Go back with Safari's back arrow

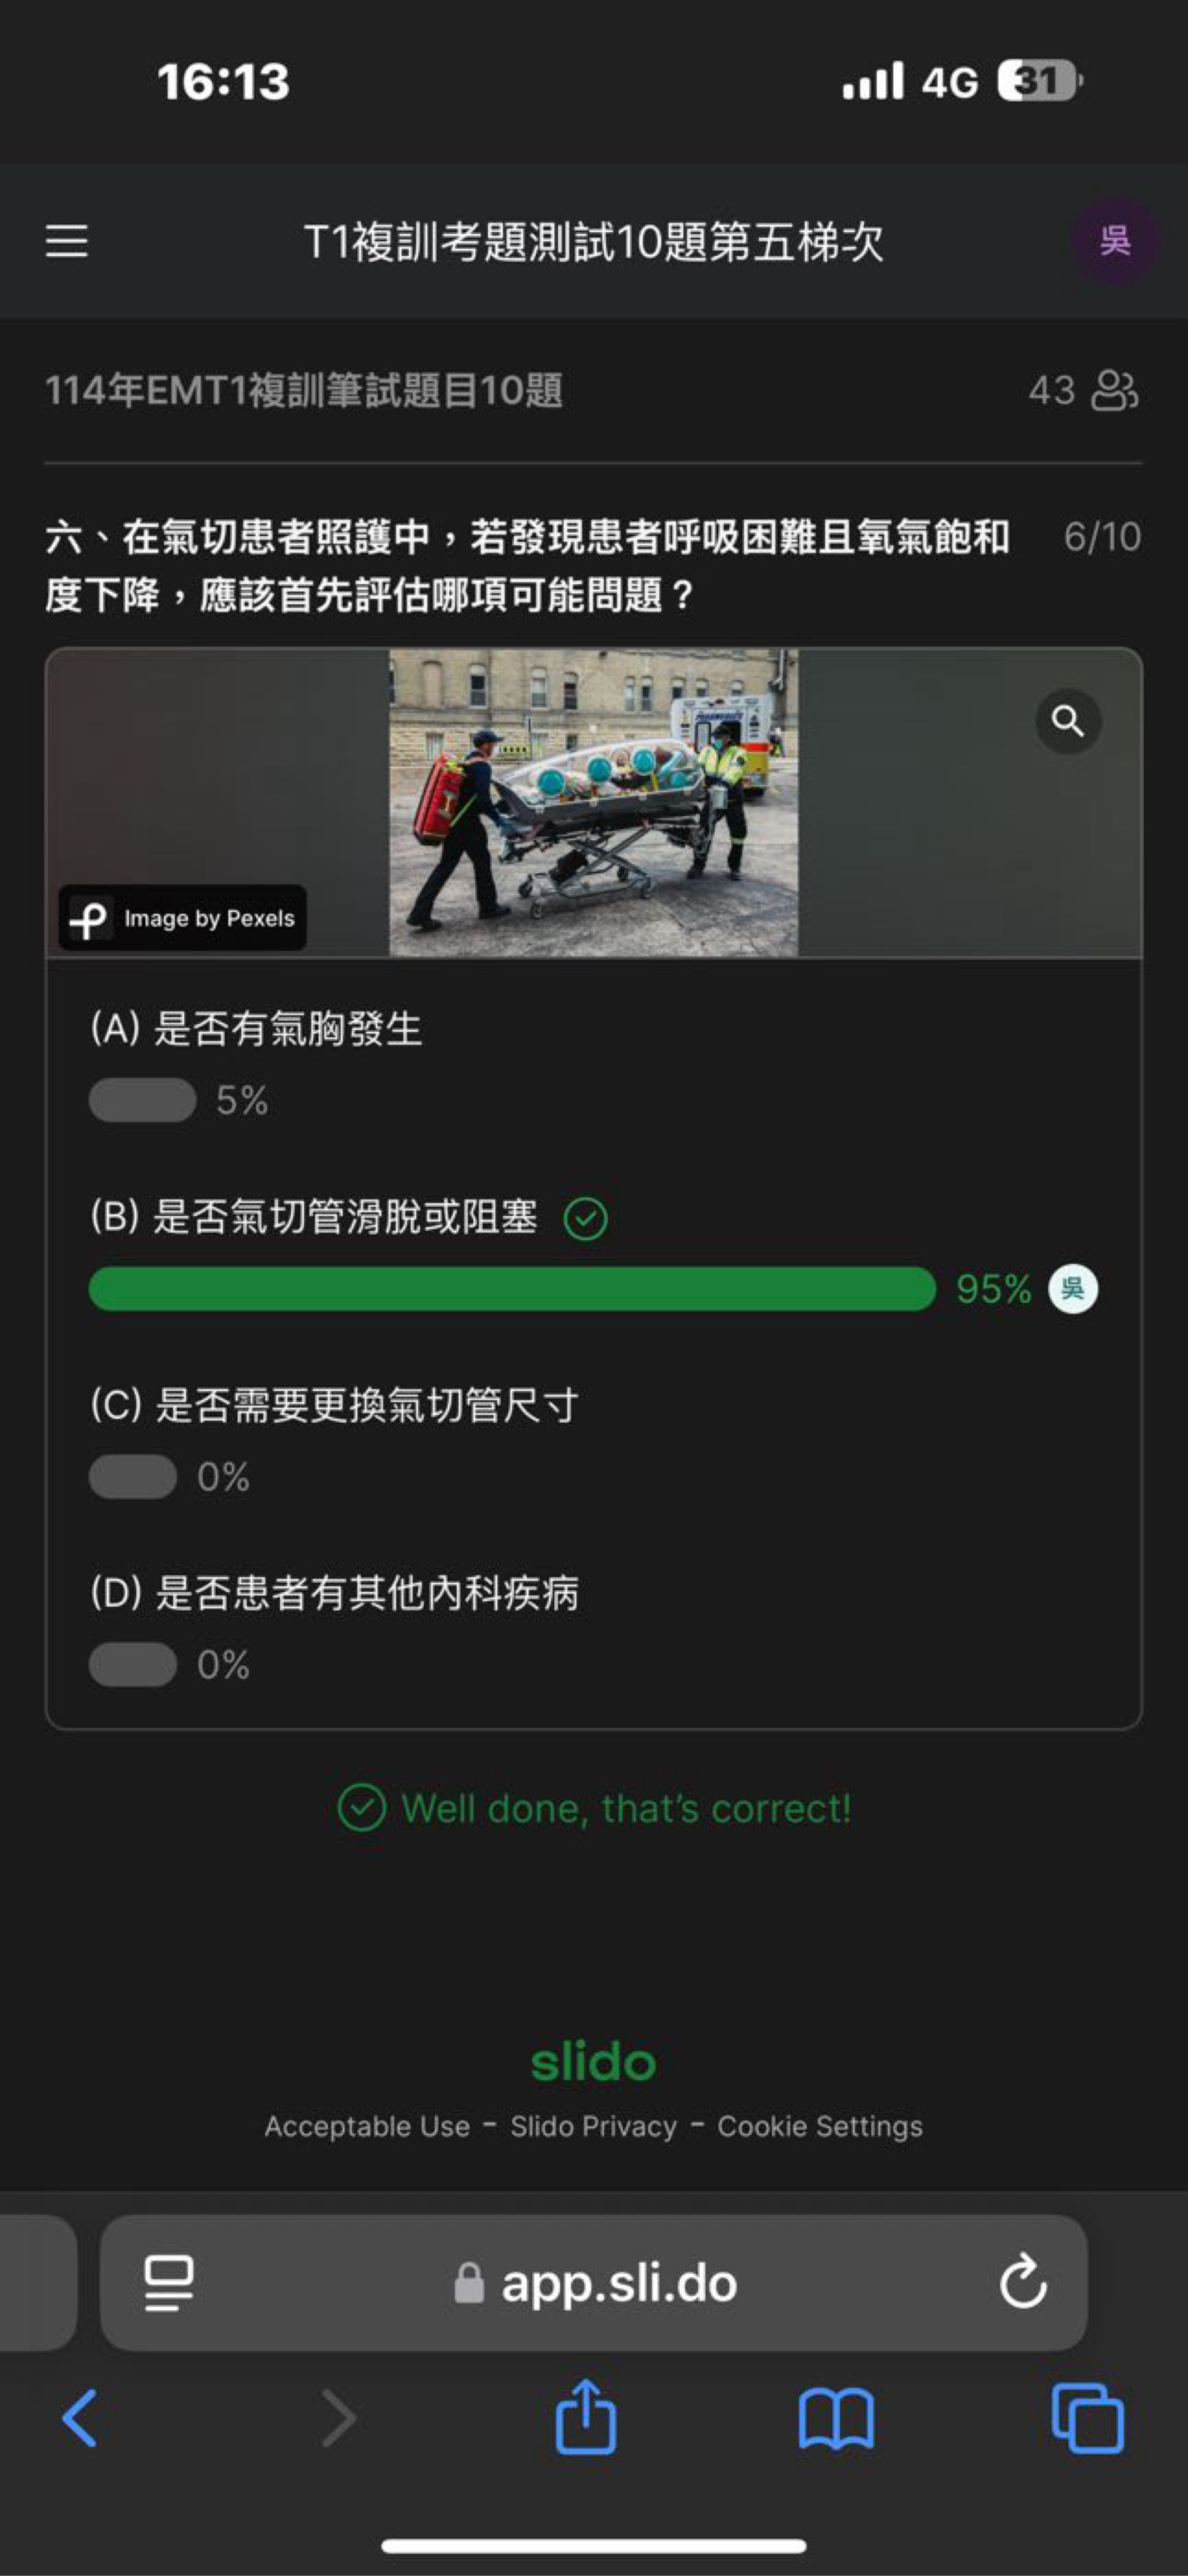click(x=80, y=2418)
